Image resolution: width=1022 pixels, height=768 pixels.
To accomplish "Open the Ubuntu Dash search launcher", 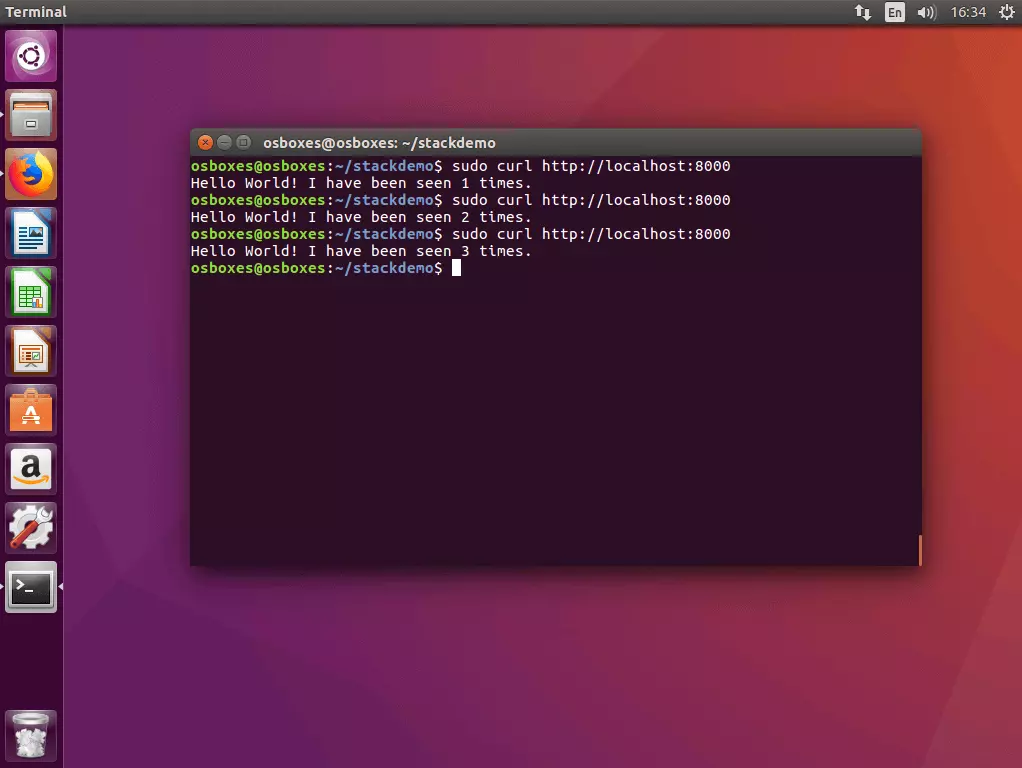I will [31, 56].
